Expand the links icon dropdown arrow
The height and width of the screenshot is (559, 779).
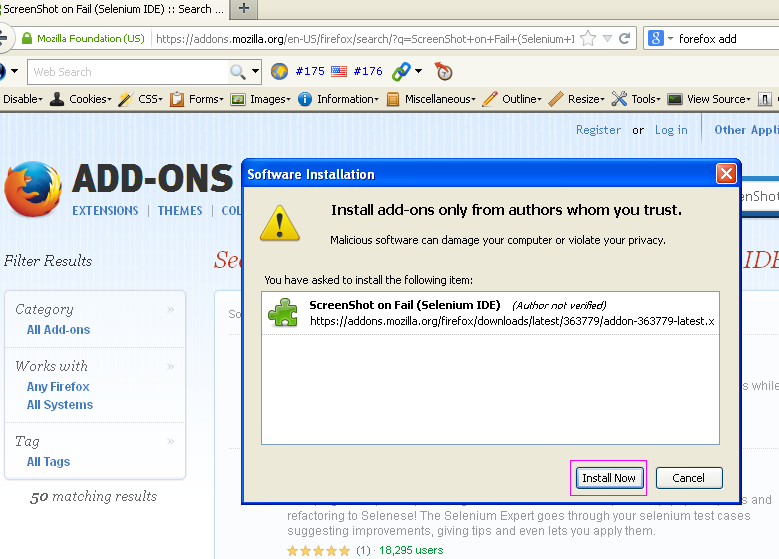click(x=419, y=71)
